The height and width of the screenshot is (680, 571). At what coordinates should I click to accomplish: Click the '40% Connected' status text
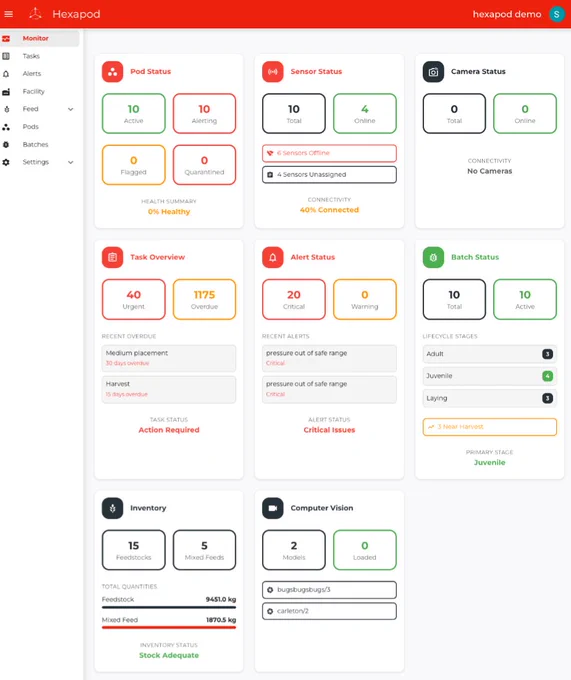tap(329, 210)
